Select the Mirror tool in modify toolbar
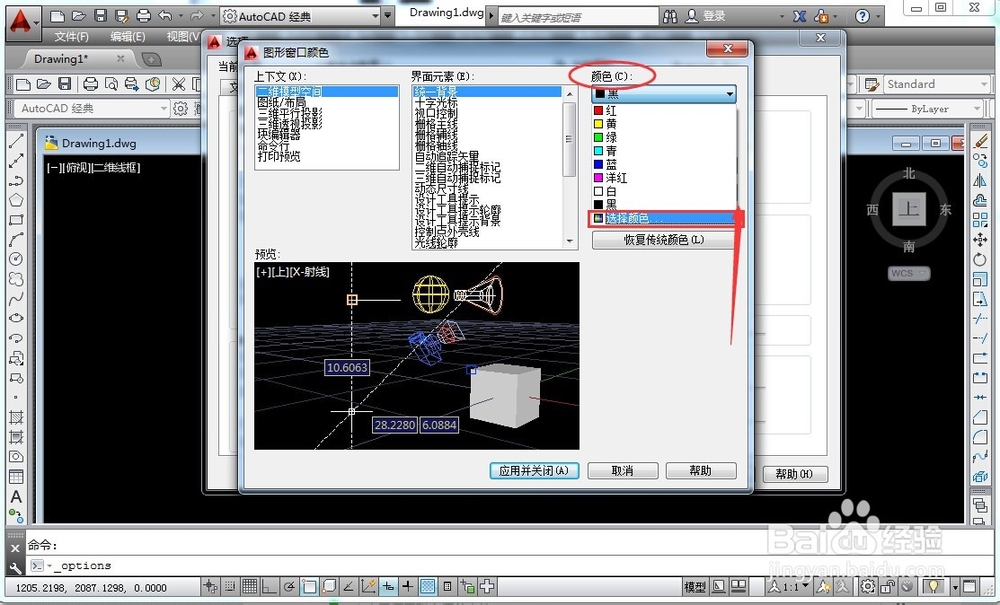This screenshot has width=1000, height=605. (980, 180)
